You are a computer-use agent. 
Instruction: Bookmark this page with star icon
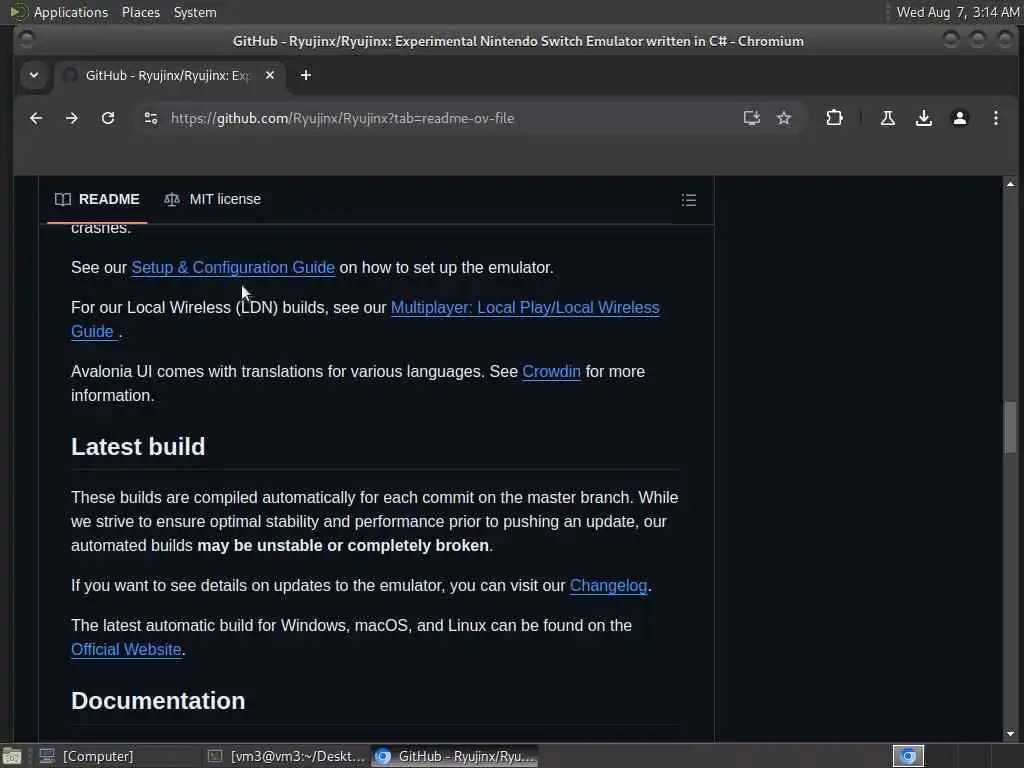tap(784, 118)
